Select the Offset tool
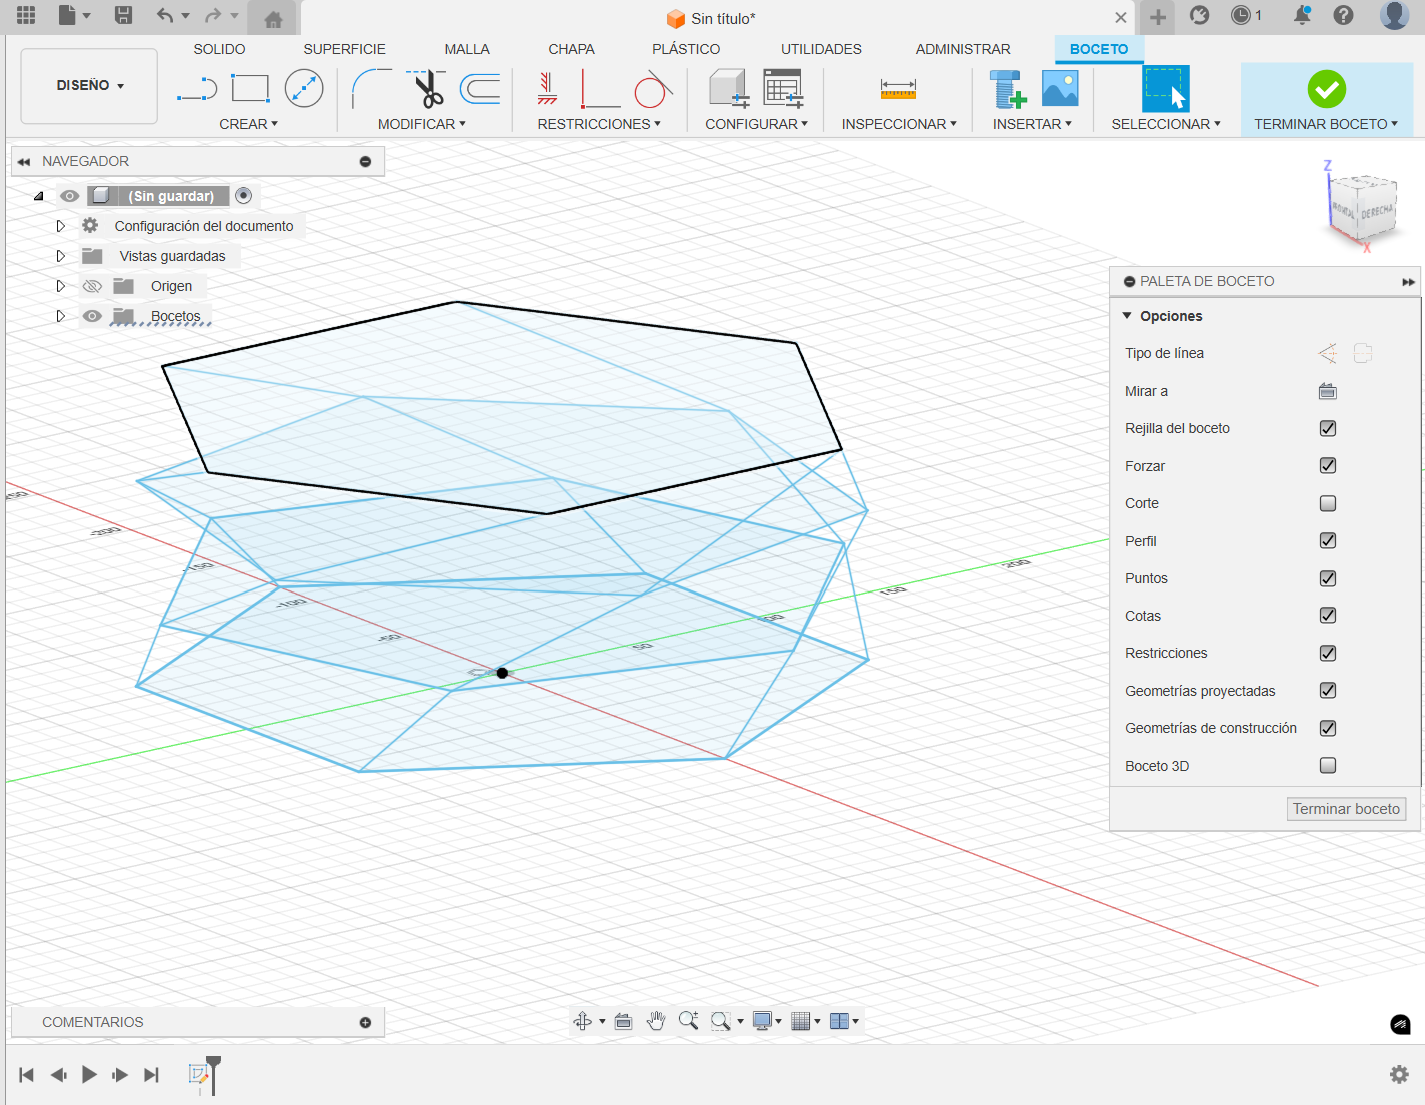The image size is (1425, 1105). click(481, 89)
